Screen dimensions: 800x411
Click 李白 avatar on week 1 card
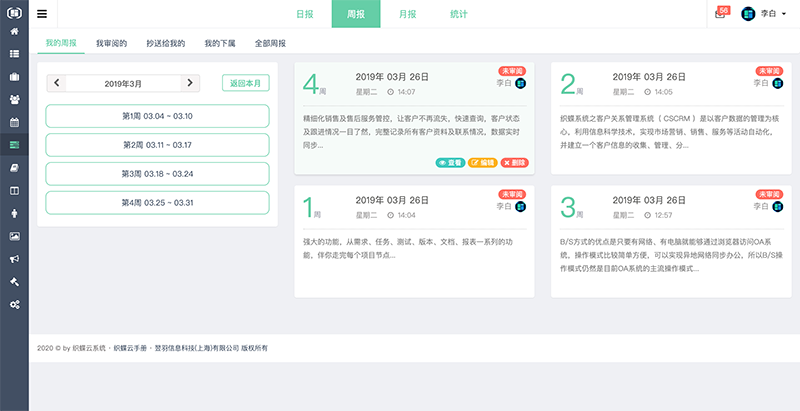point(520,207)
